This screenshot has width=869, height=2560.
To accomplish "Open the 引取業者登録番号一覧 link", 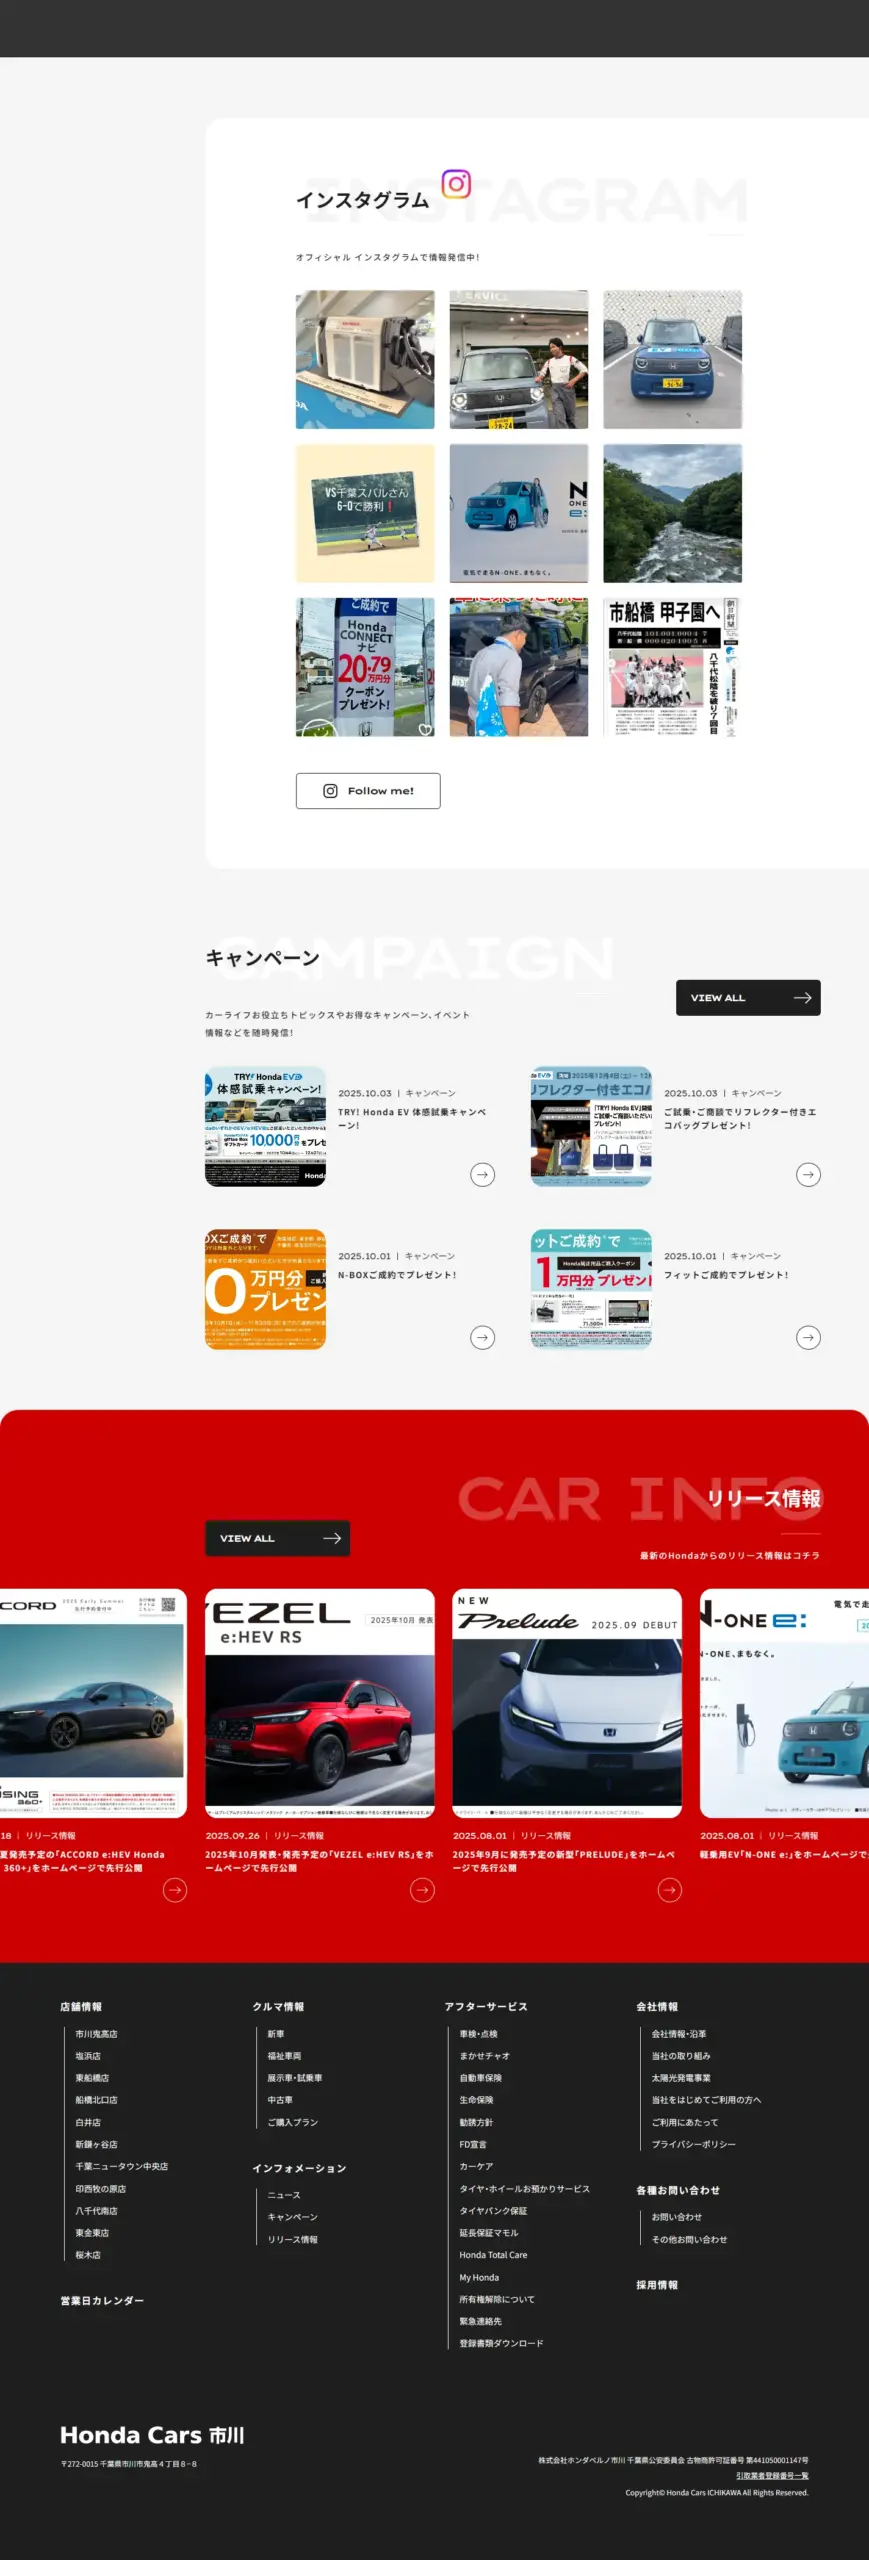I will 772,2476.
